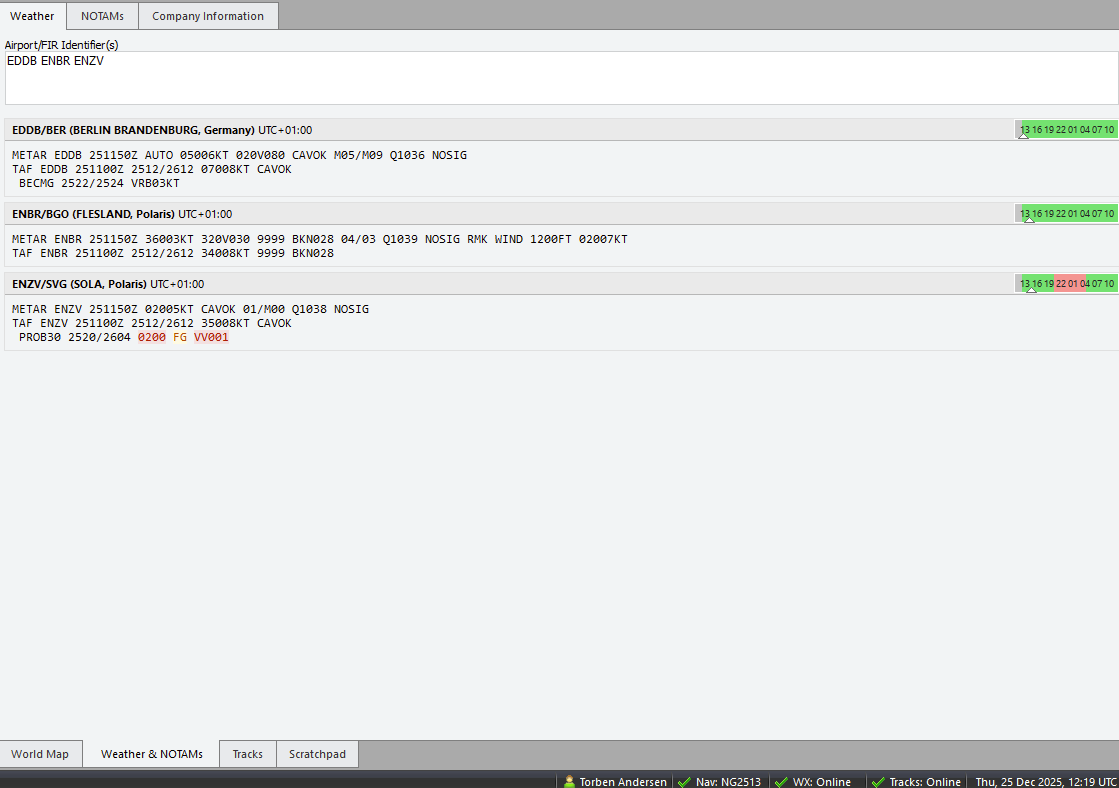
Task: Select hour 22 on the EDDB forecast timeline
Action: (x=1061, y=129)
